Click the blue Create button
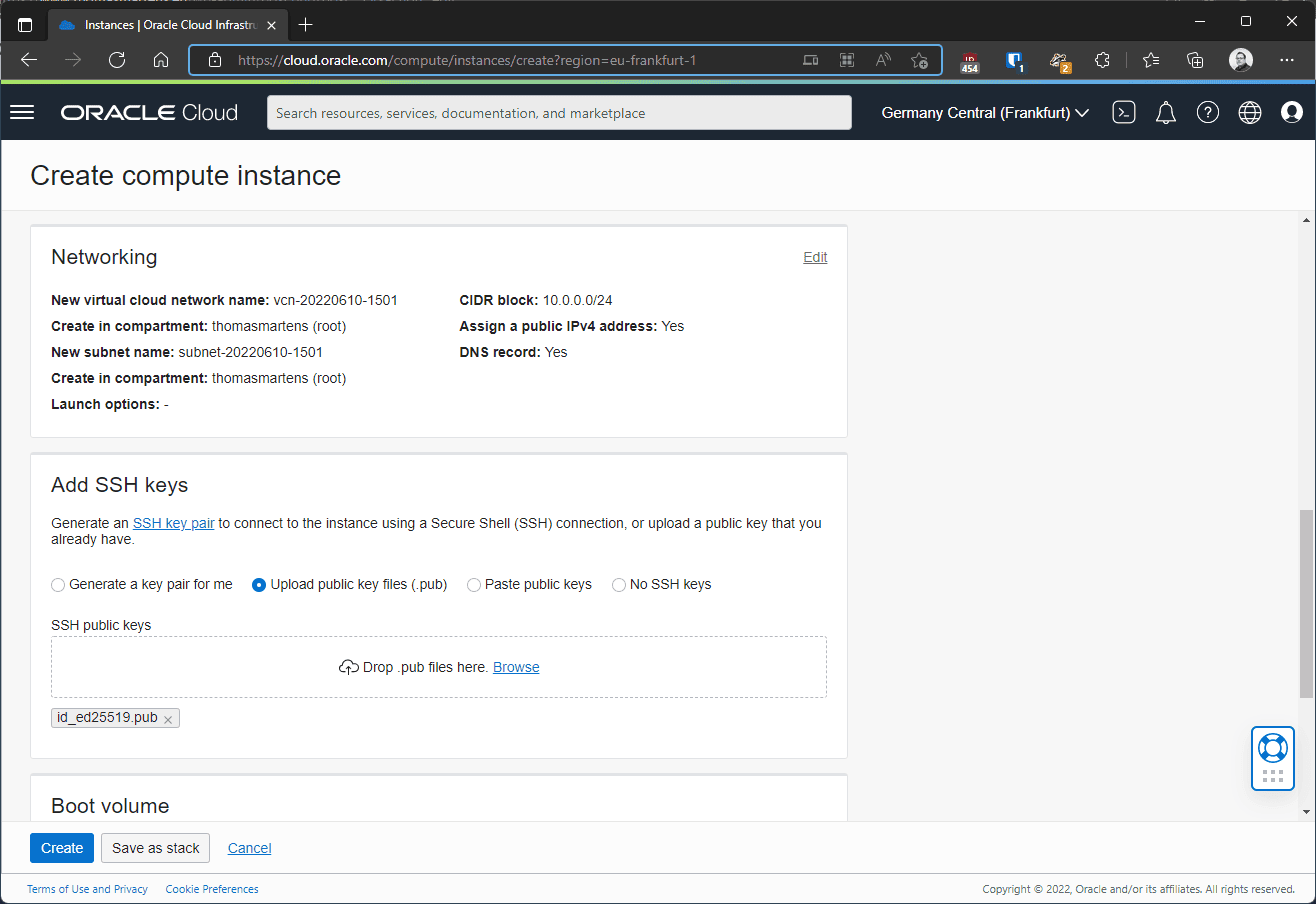The width and height of the screenshot is (1316, 904). 62,848
